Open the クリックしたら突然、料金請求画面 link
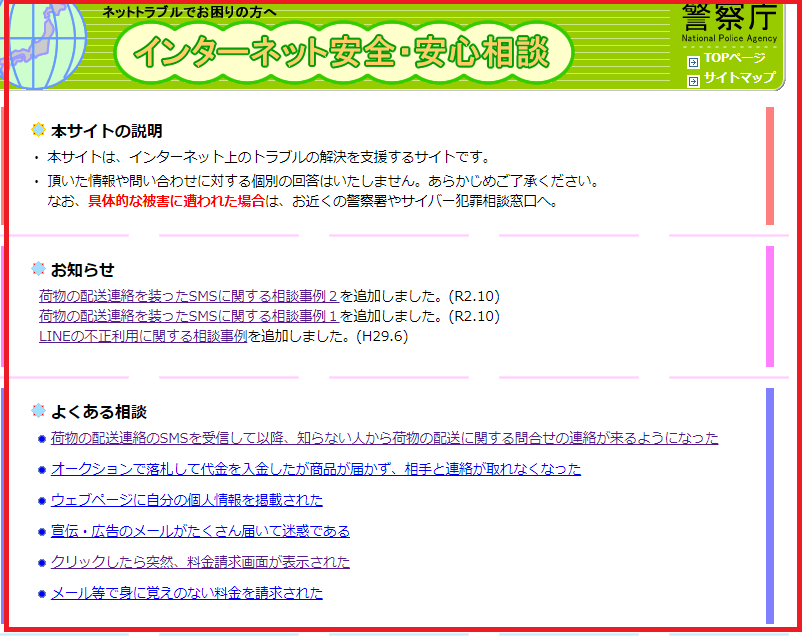803x636 pixels. tap(200, 562)
